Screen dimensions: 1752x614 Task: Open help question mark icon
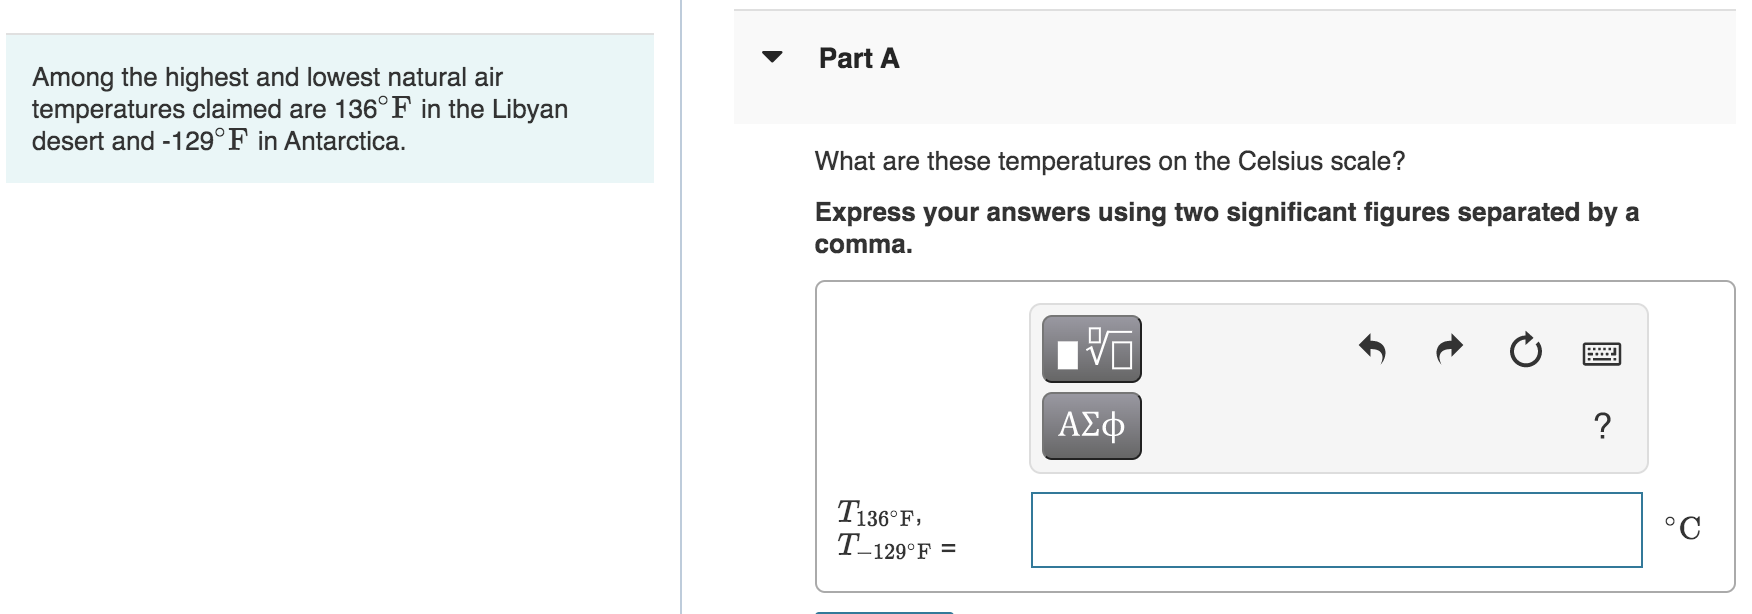1601,426
